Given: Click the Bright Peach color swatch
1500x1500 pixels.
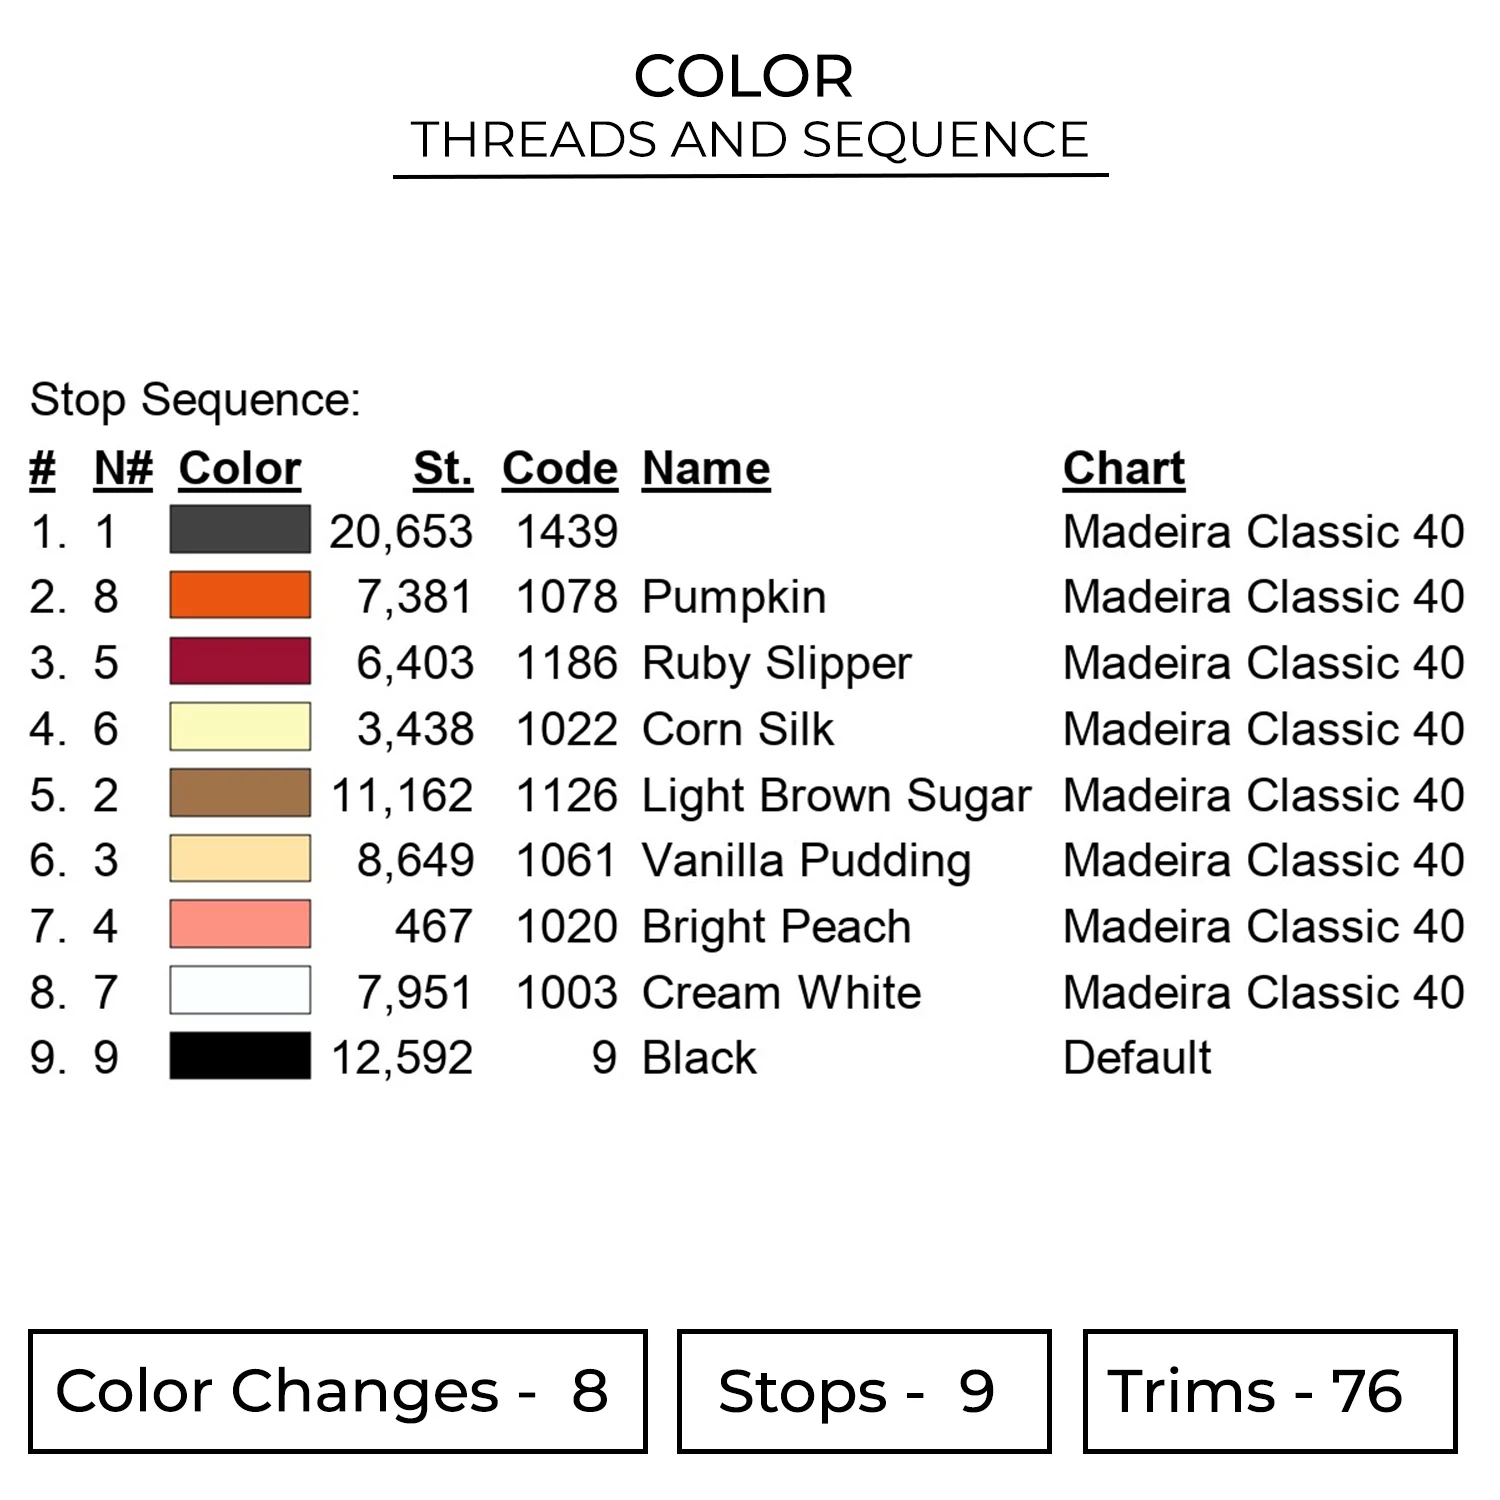Looking at the screenshot, I should click(x=240, y=925).
